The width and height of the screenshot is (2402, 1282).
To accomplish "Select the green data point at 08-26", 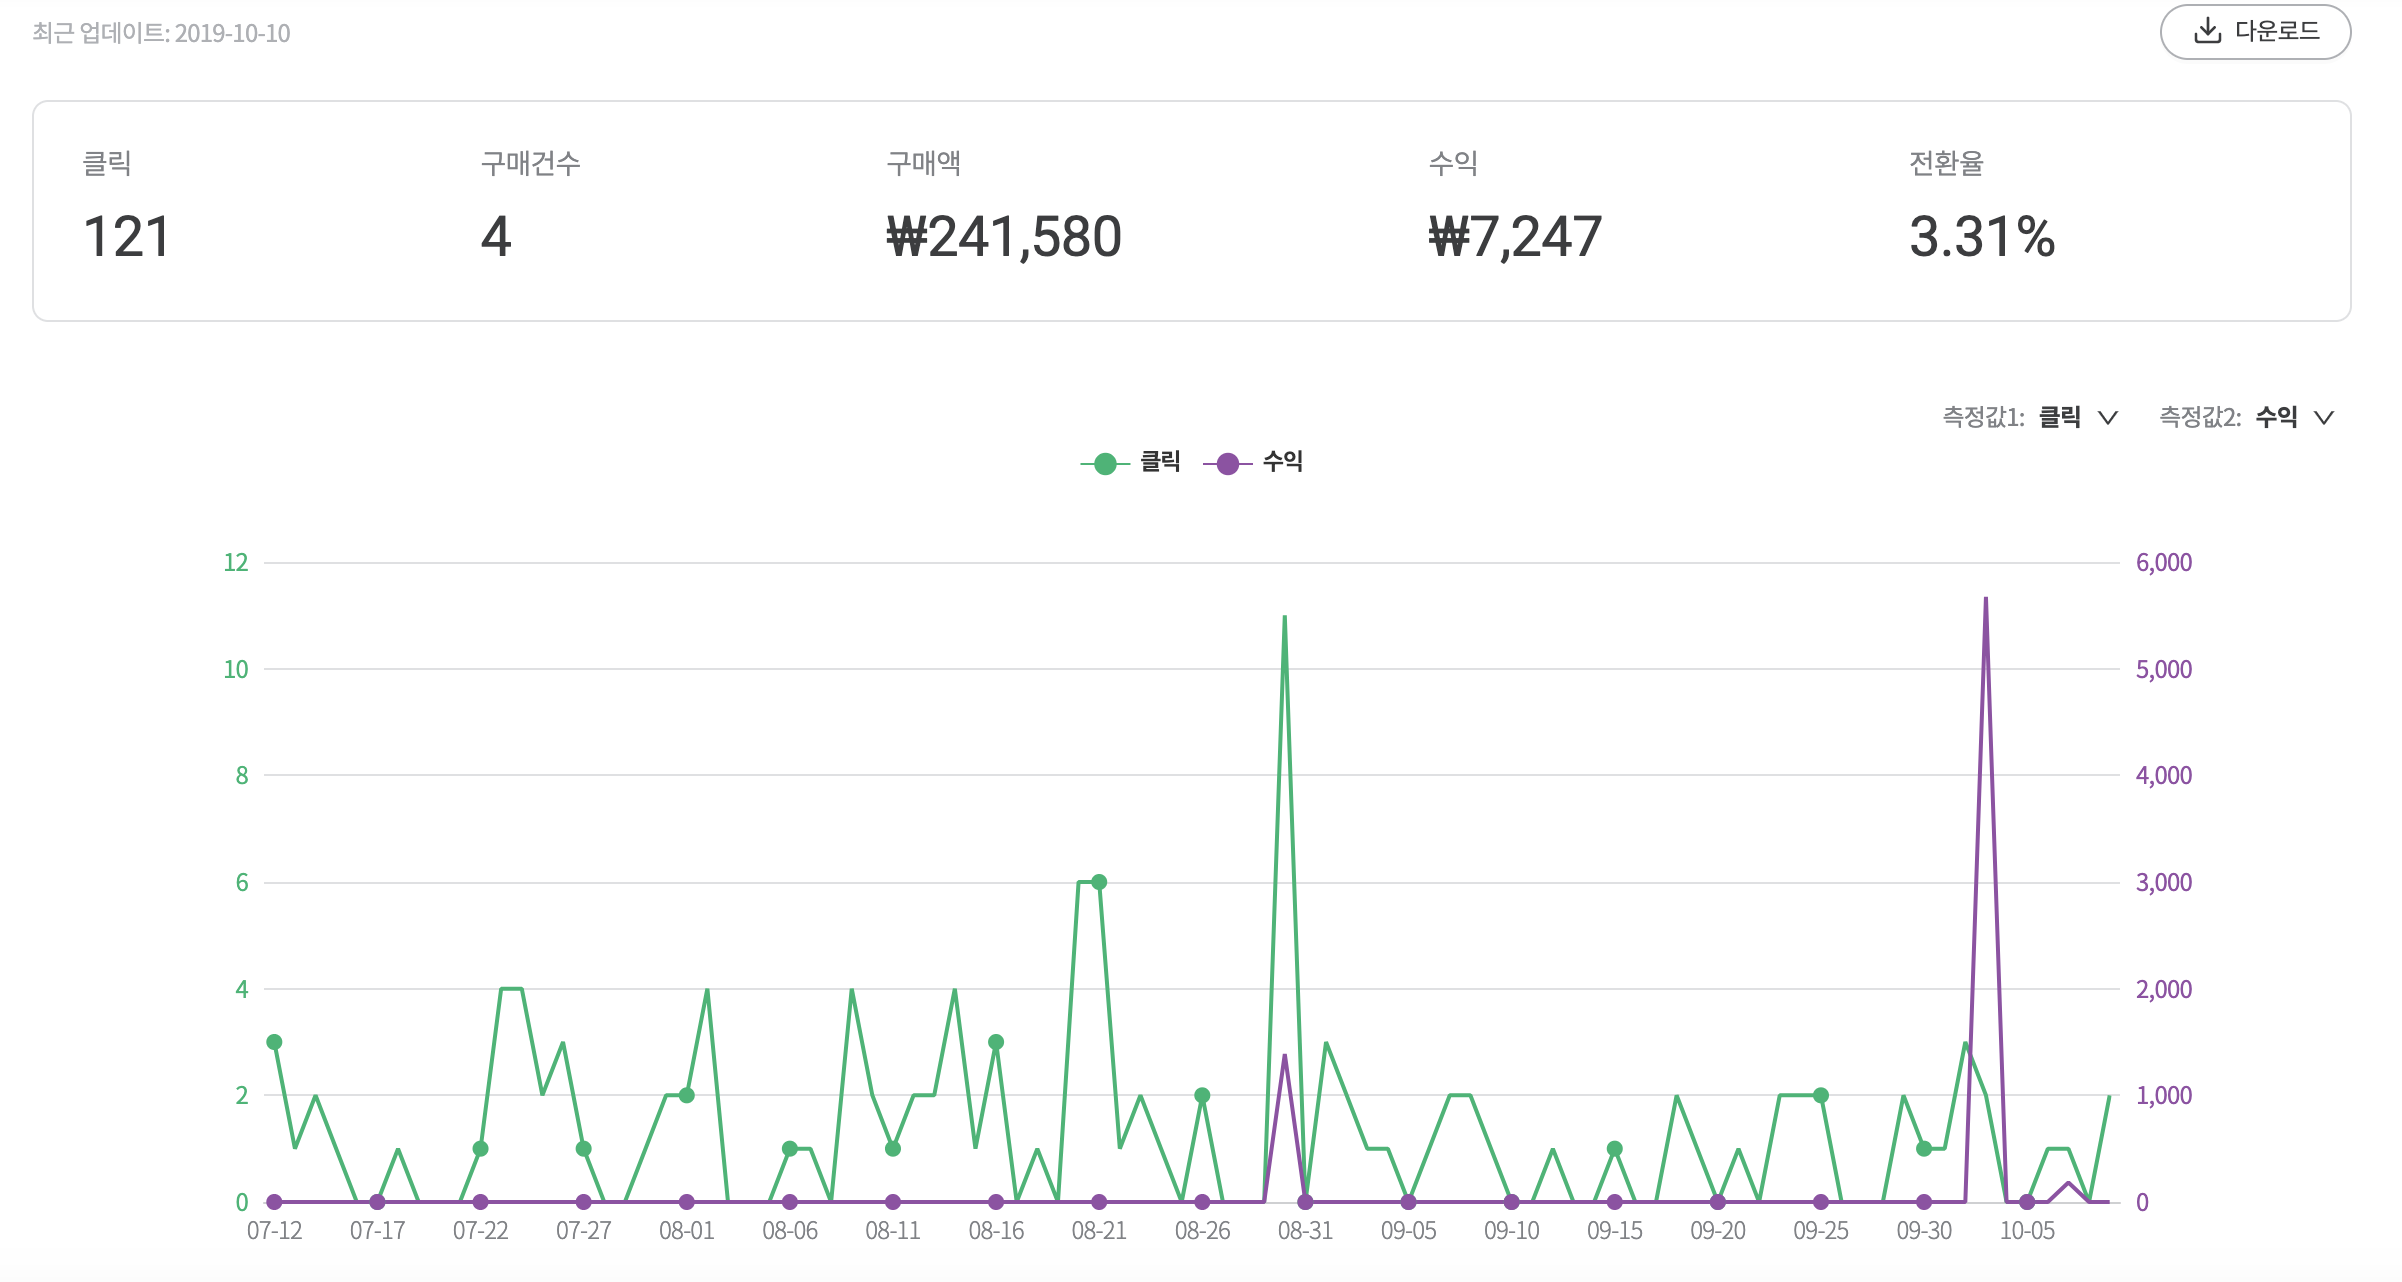I will [1202, 1095].
